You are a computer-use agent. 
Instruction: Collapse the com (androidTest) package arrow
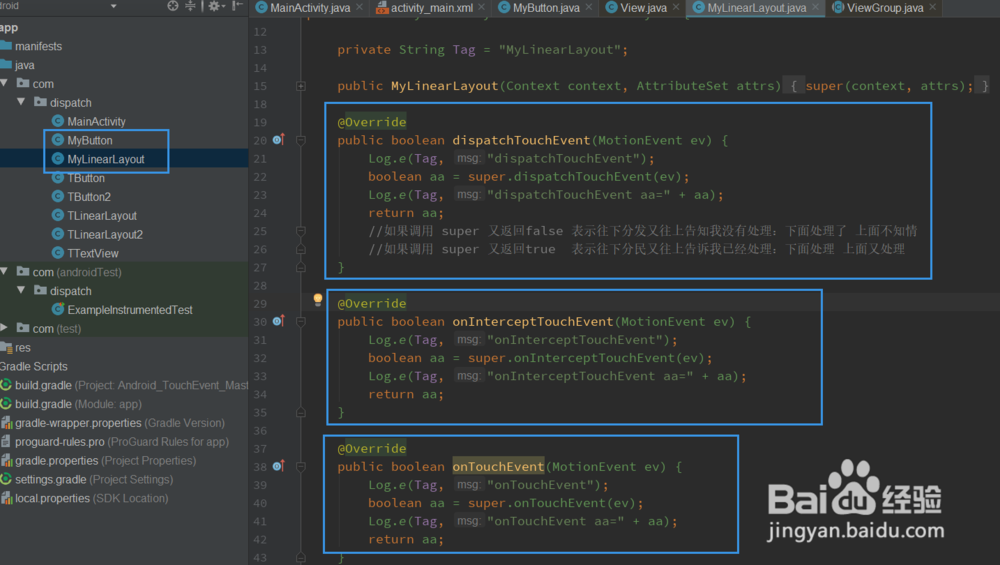click(x=4, y=271)
